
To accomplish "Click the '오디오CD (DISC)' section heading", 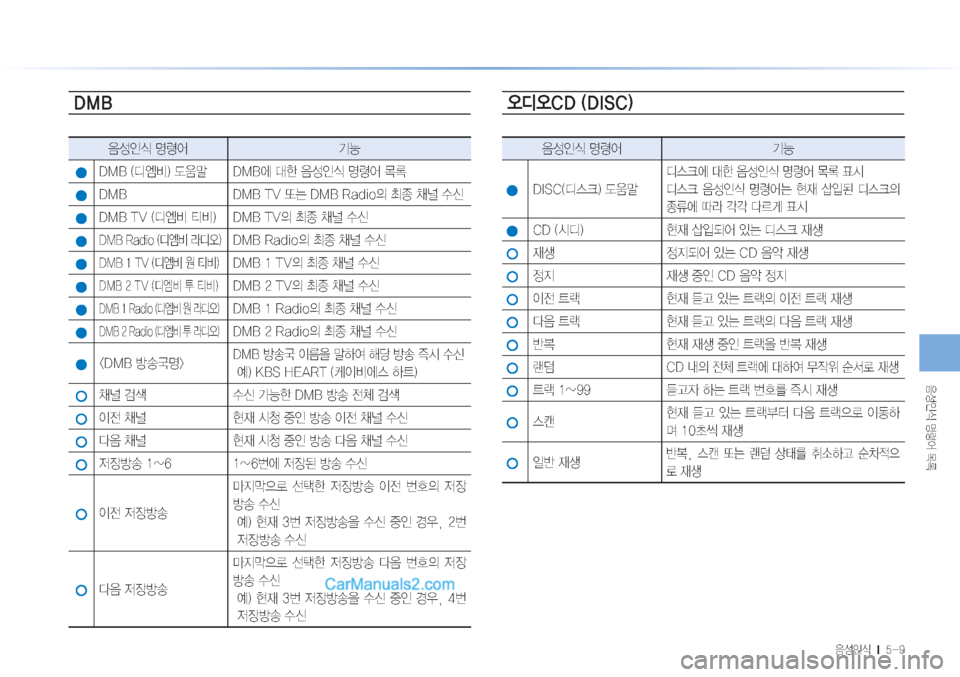I will pyautogui.click(x=569, y=102).
